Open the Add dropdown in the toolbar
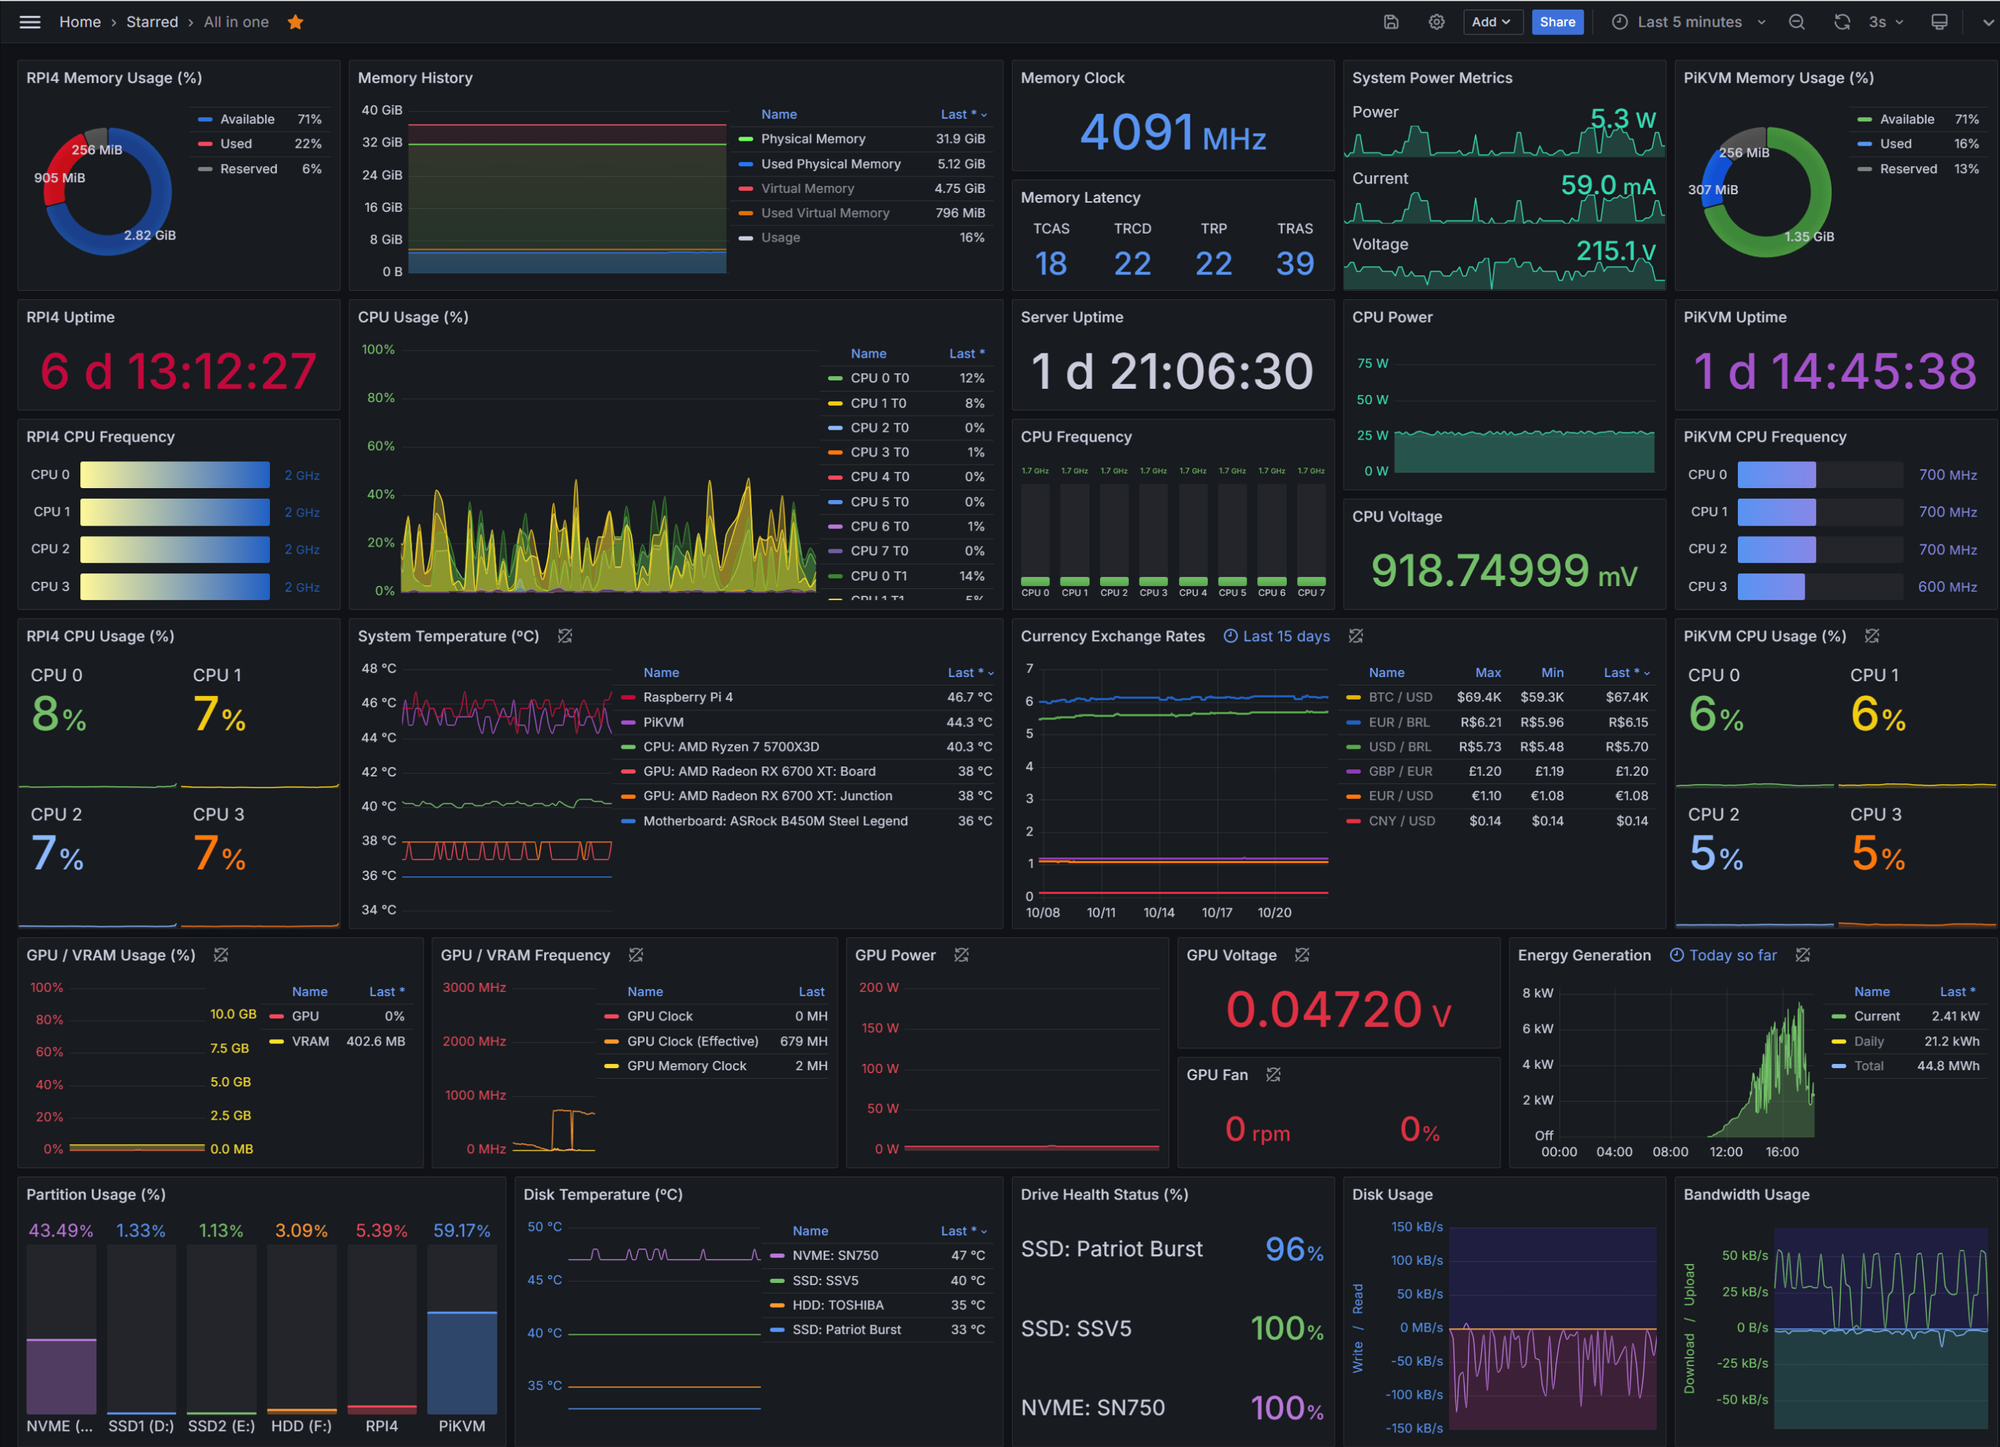 1493,21
